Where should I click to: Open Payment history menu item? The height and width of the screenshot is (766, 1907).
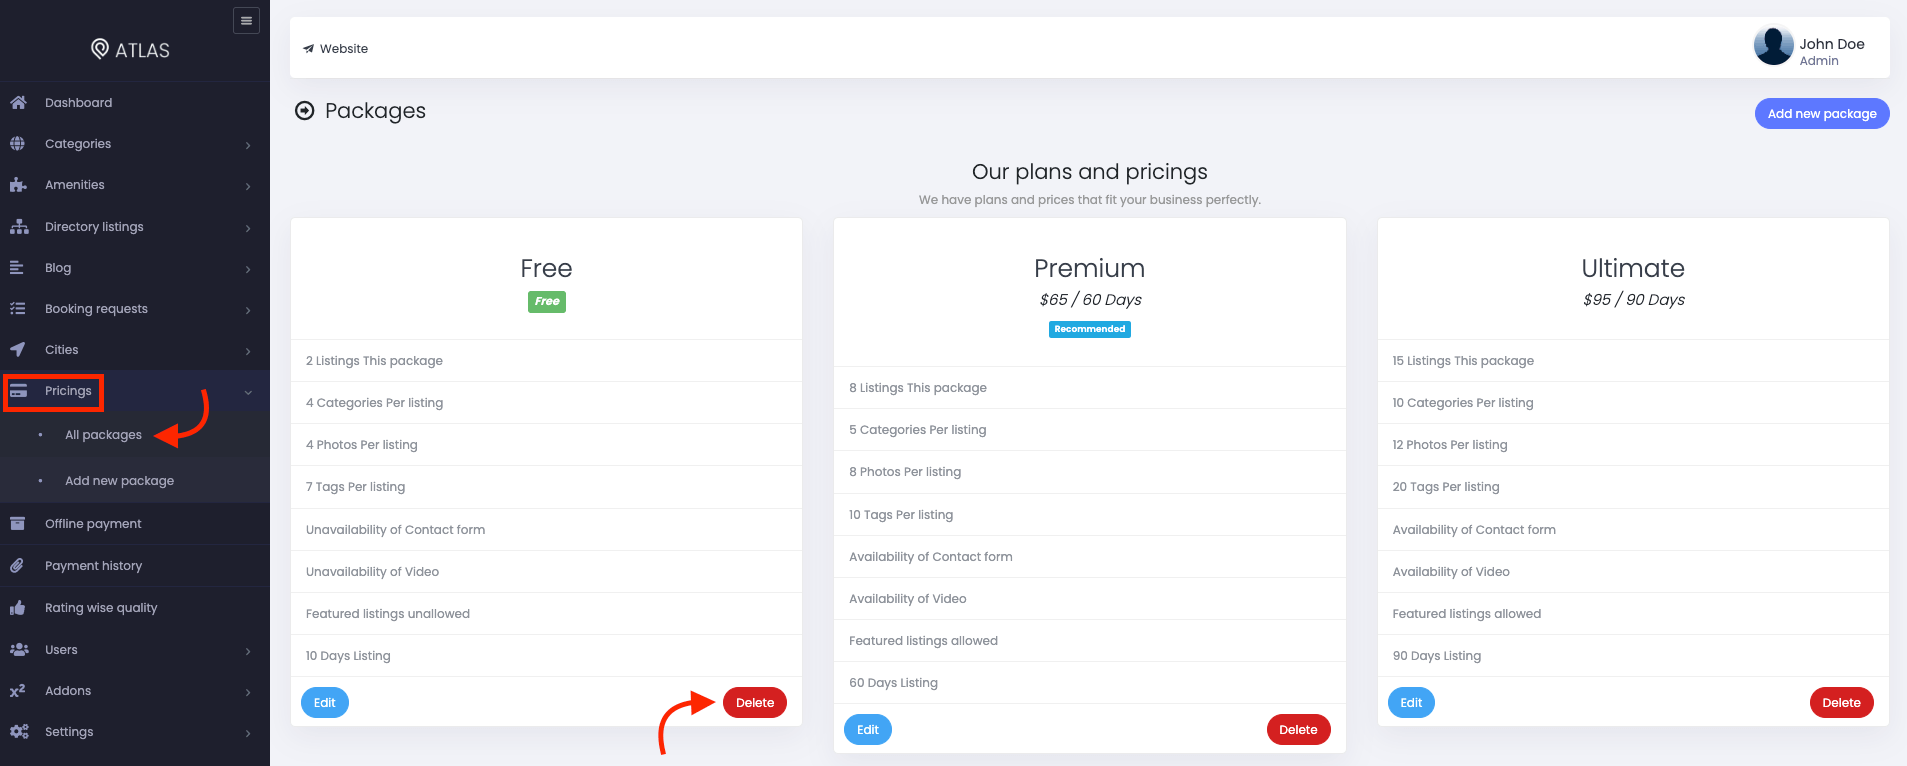pyautogui.click(x=93, y=566)
